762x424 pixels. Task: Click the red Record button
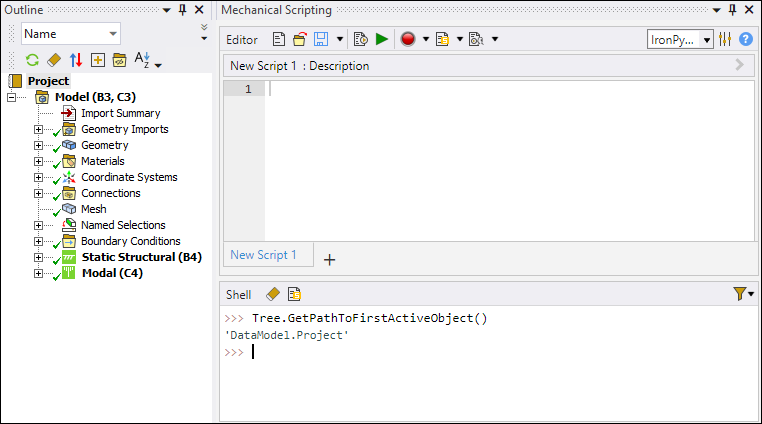(x=408, y=40)
